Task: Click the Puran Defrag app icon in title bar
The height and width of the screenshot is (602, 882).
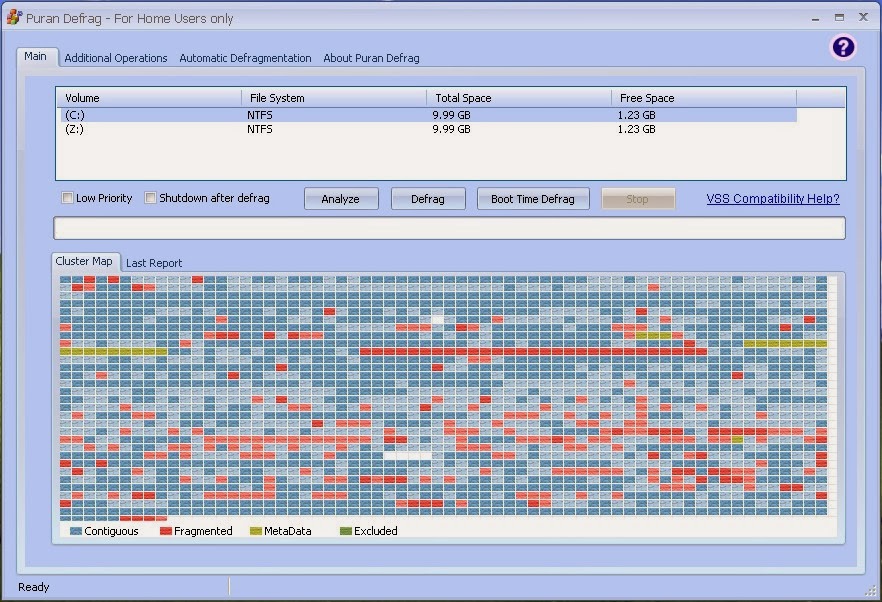Action: pyautogui.click(x=14, y=17)
